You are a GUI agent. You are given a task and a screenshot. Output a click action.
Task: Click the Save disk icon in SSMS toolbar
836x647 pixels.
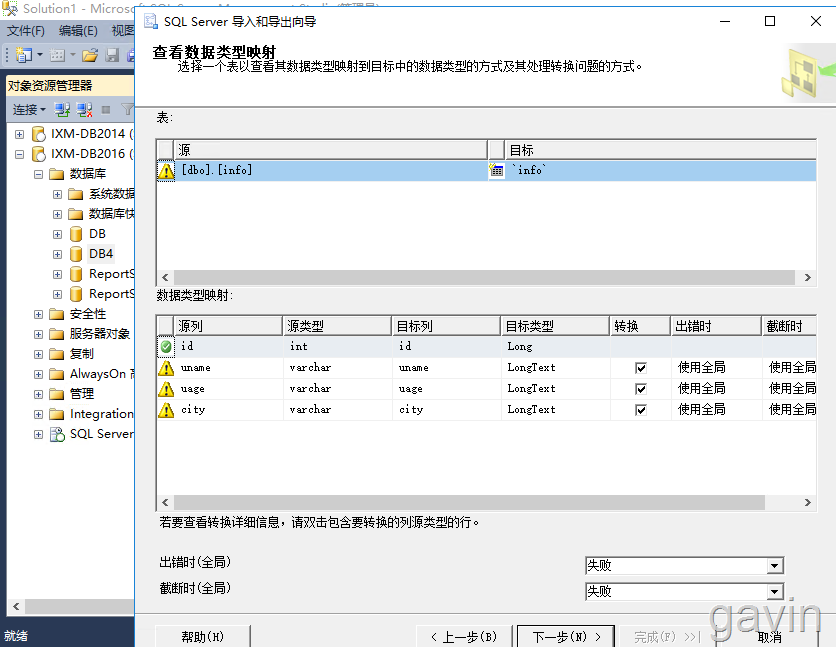click(112, 54)
